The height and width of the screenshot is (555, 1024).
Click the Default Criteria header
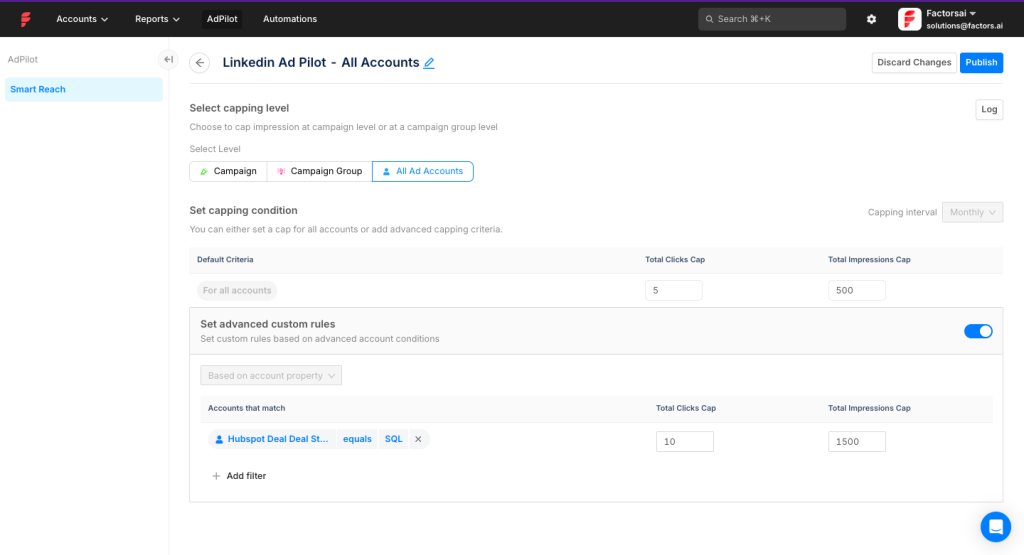tap(225, 259)
